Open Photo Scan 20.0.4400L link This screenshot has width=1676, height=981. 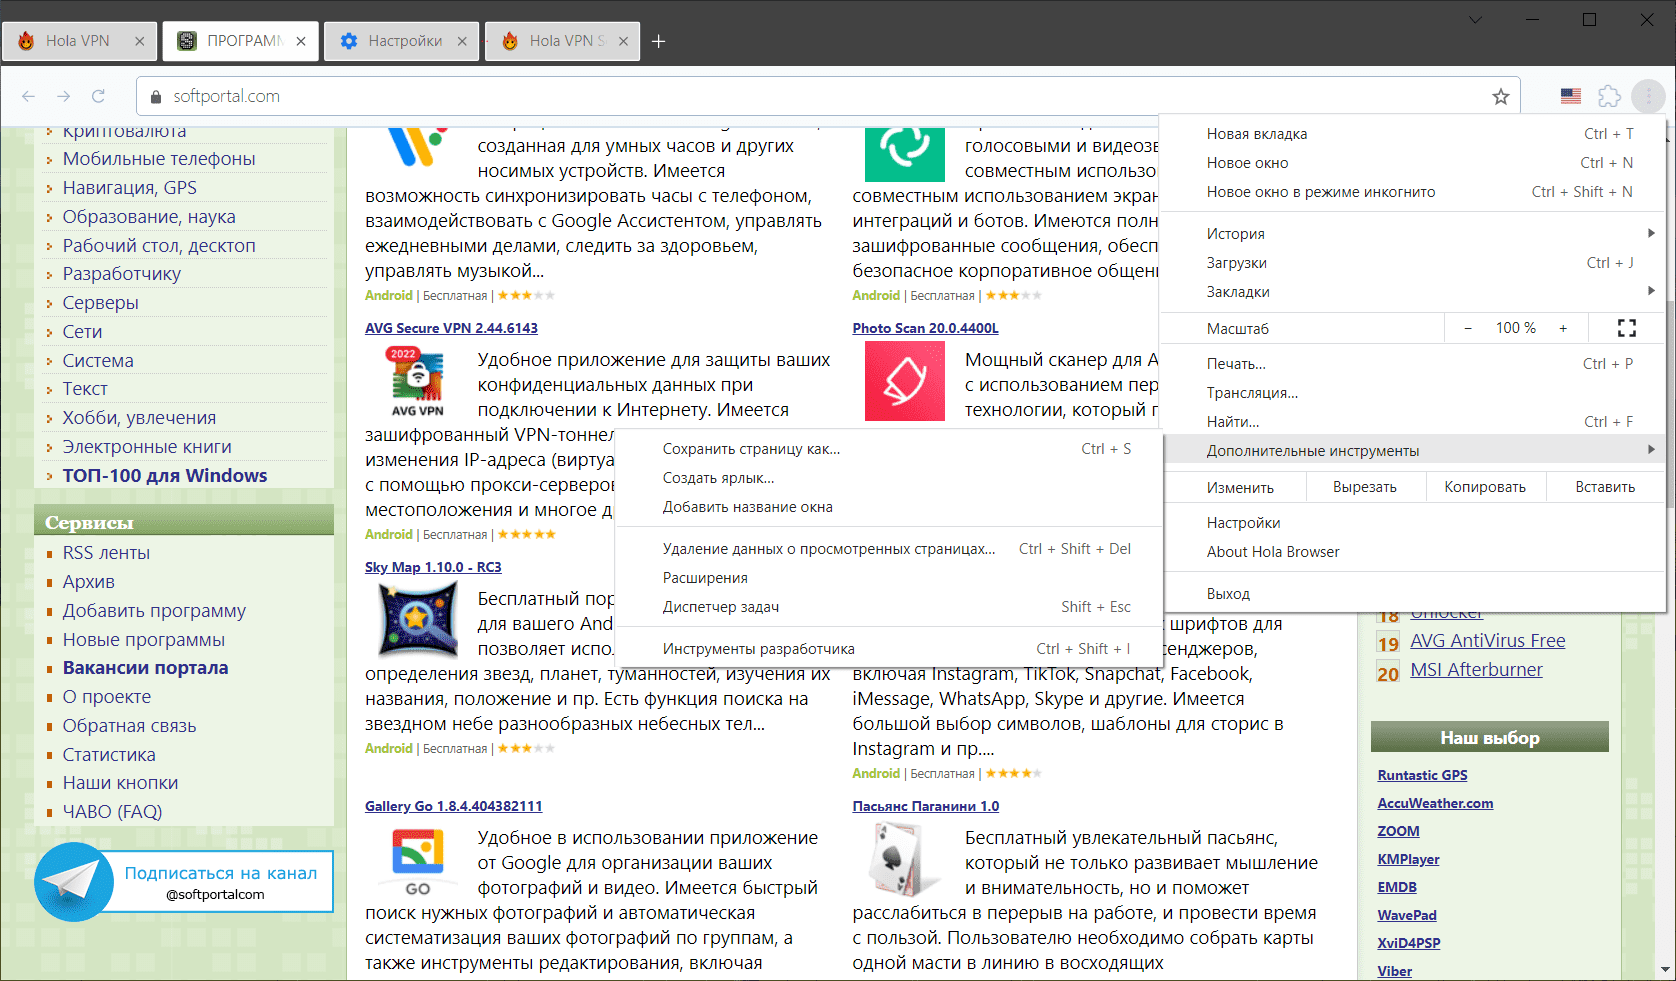coord(925,328)
